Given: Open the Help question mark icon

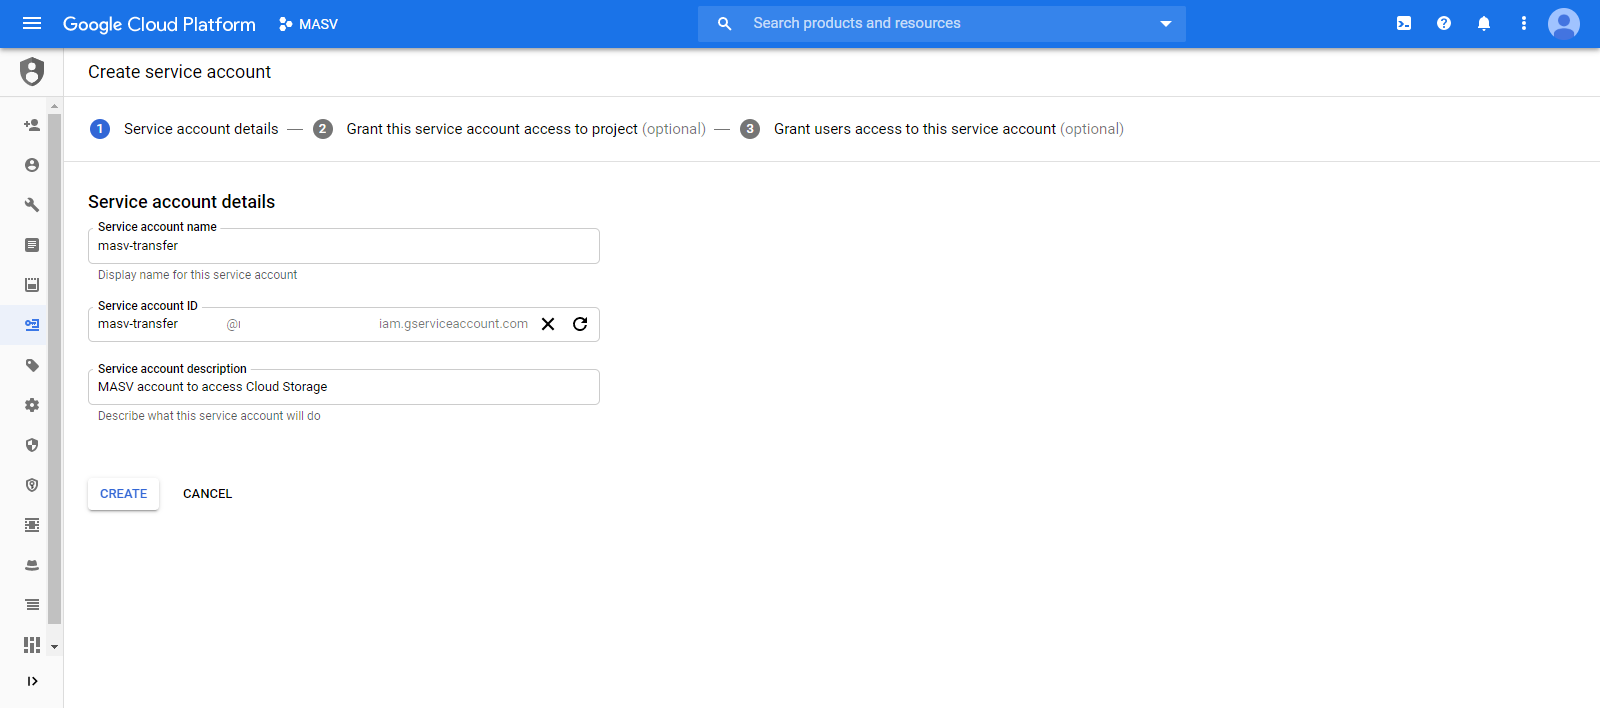Looking at the screenshot, I should click(x=1444, y=23).
